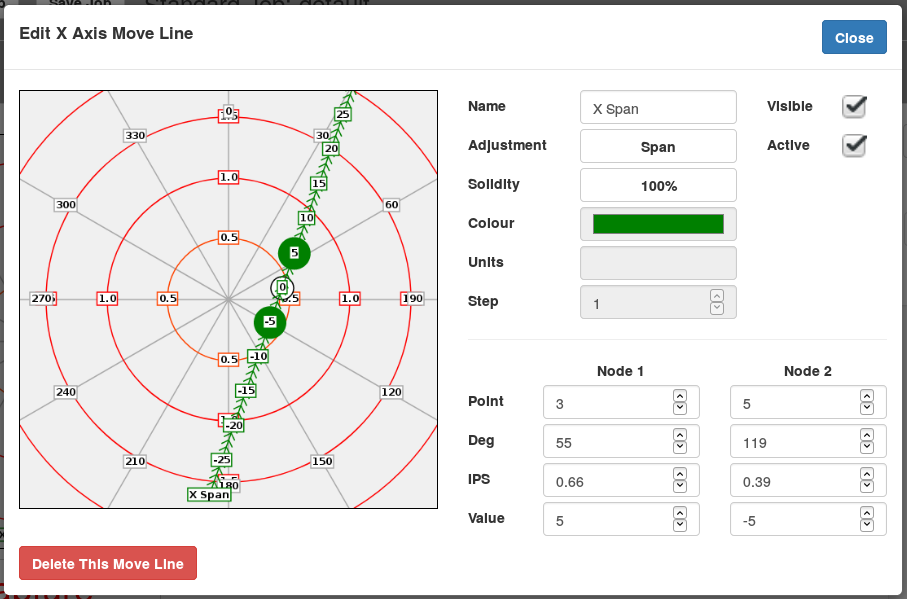907x599 pixels.
Task: Toggle the Active checkbox
Action: (853, 145)
